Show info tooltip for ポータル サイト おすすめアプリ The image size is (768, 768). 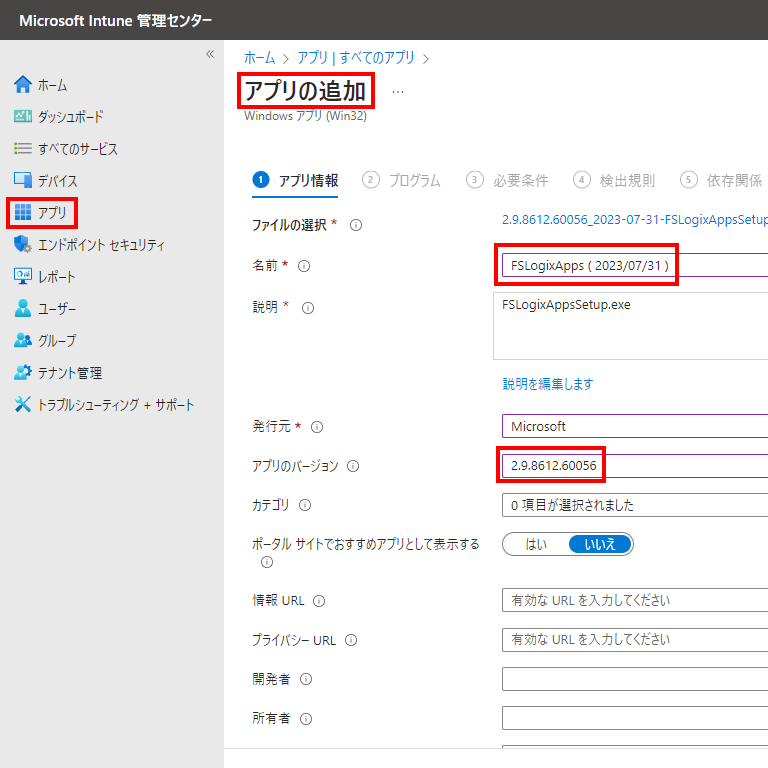267,562
